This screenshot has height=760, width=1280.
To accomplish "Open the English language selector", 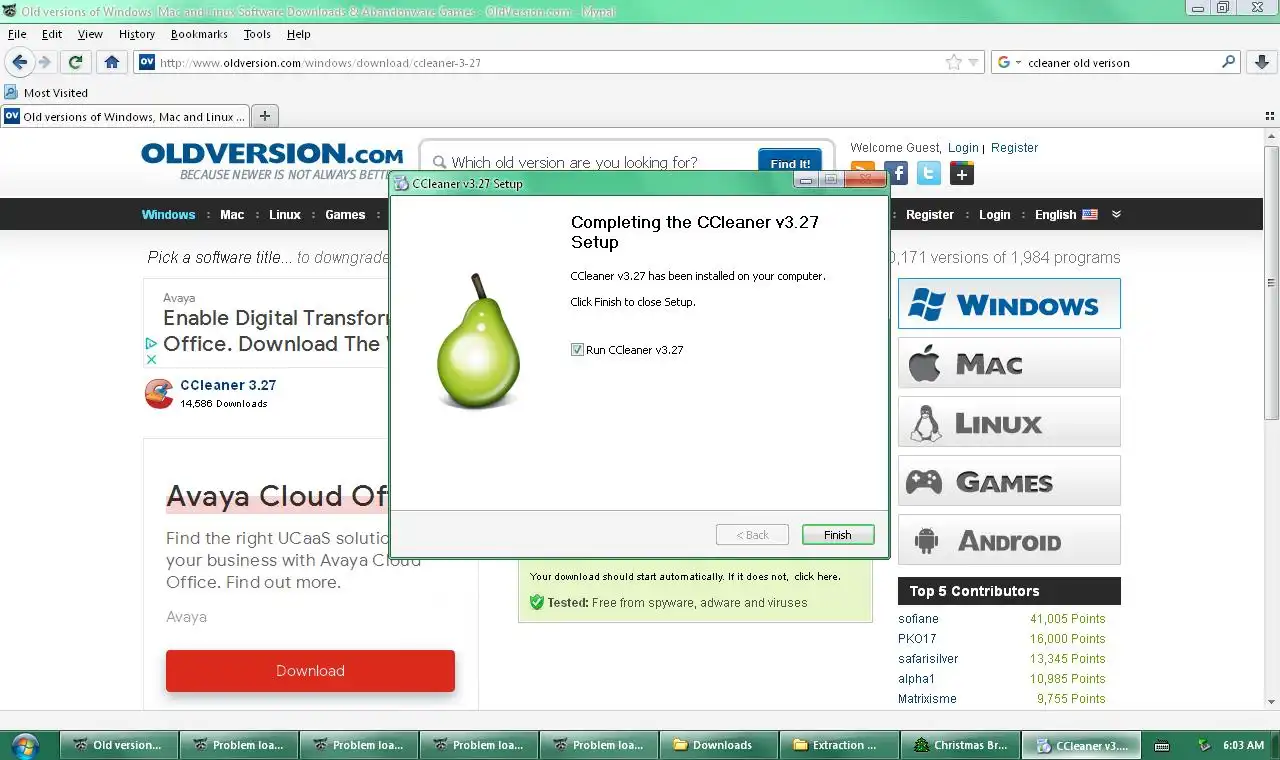I will [x=1066, y=214].
